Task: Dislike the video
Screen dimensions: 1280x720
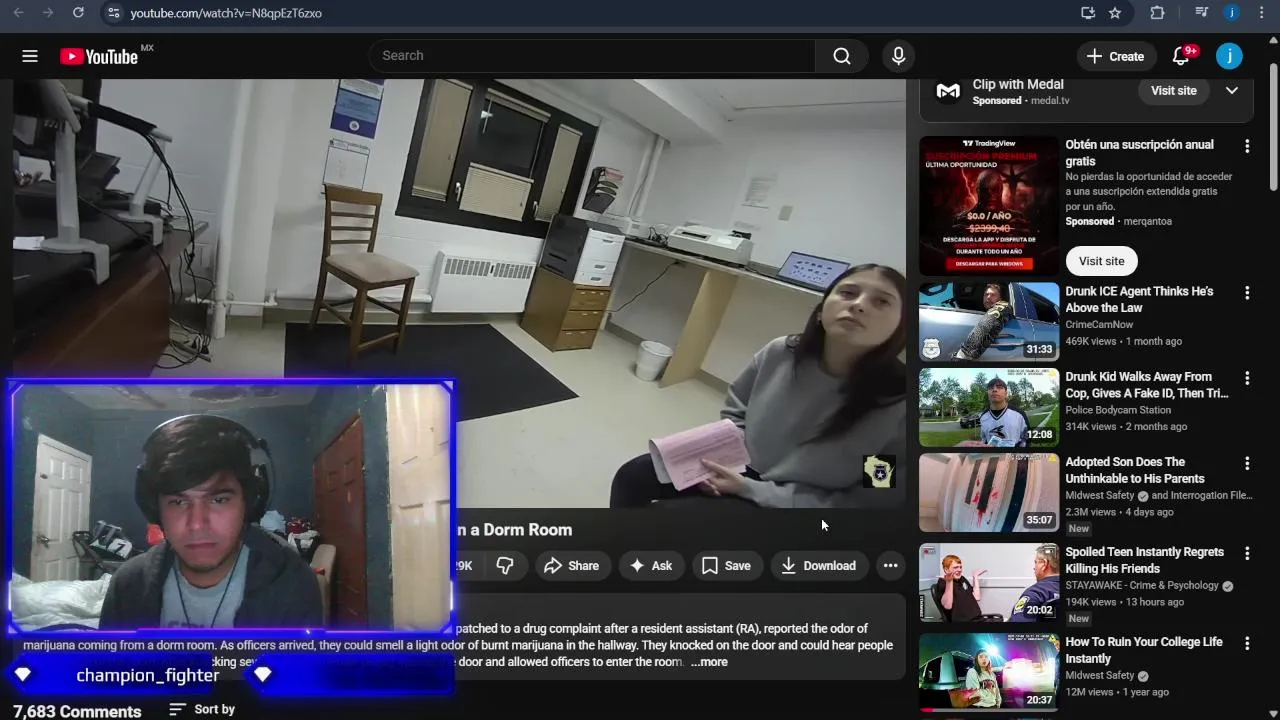Action: click(x=505, y=566)
